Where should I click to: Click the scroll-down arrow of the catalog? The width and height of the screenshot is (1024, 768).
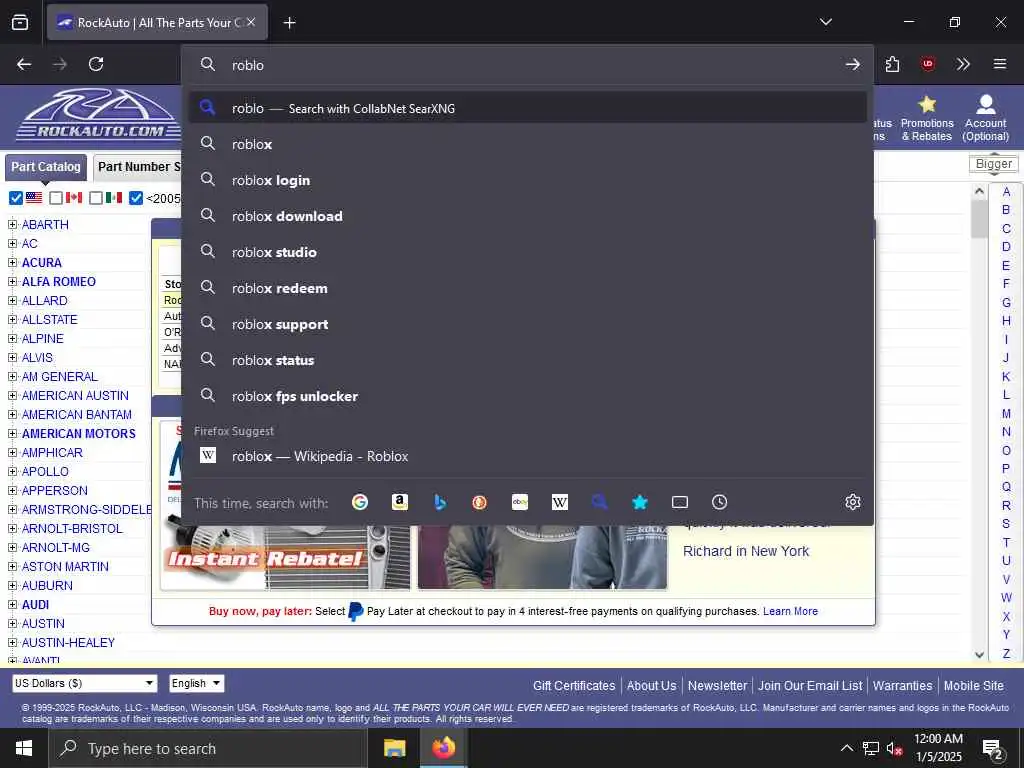click(x=979, y=654)
